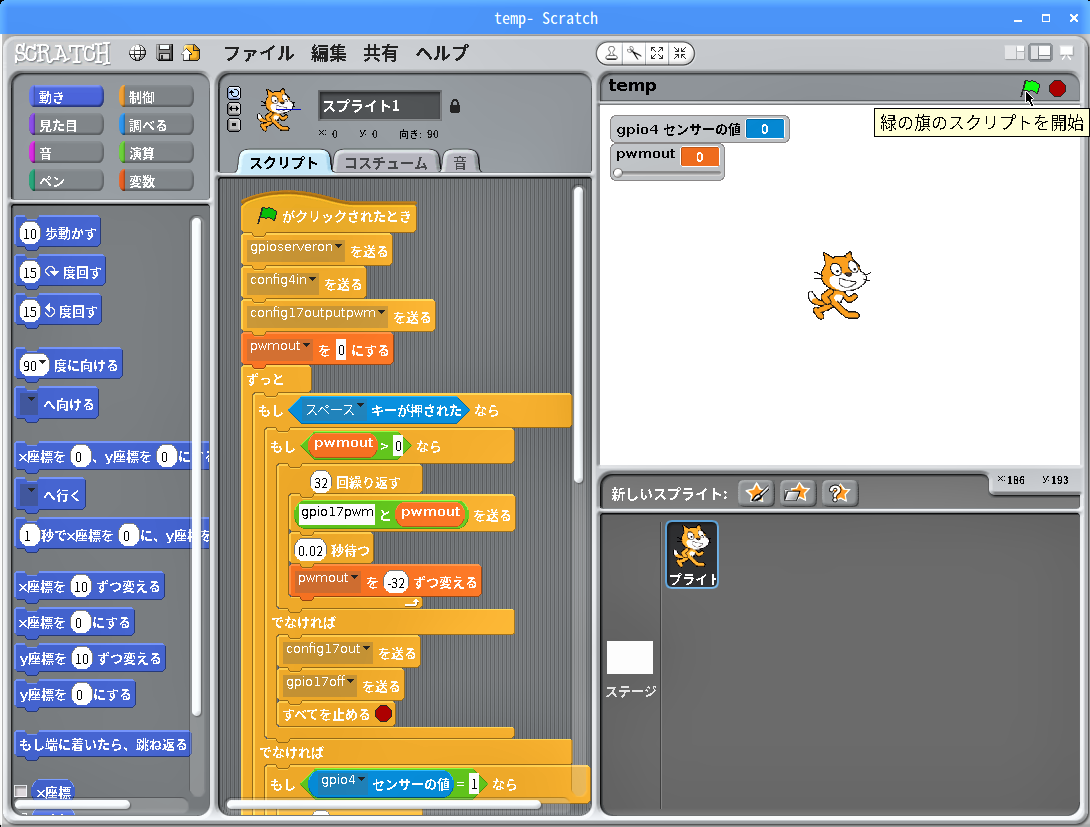The image size is (1090, 827).
Task: Tick the x座標 reporter checkbox
Action: [21, 792]
